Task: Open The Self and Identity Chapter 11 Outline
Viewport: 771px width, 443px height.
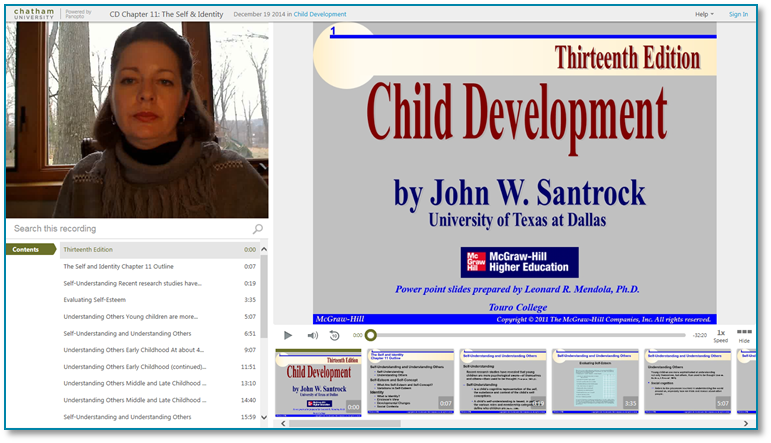Action: 159,266
